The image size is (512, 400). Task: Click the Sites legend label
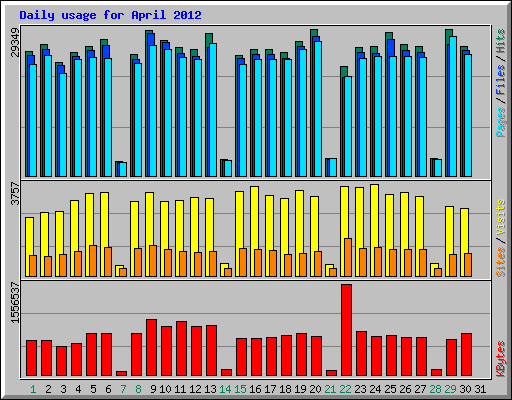tap(501, 262)
